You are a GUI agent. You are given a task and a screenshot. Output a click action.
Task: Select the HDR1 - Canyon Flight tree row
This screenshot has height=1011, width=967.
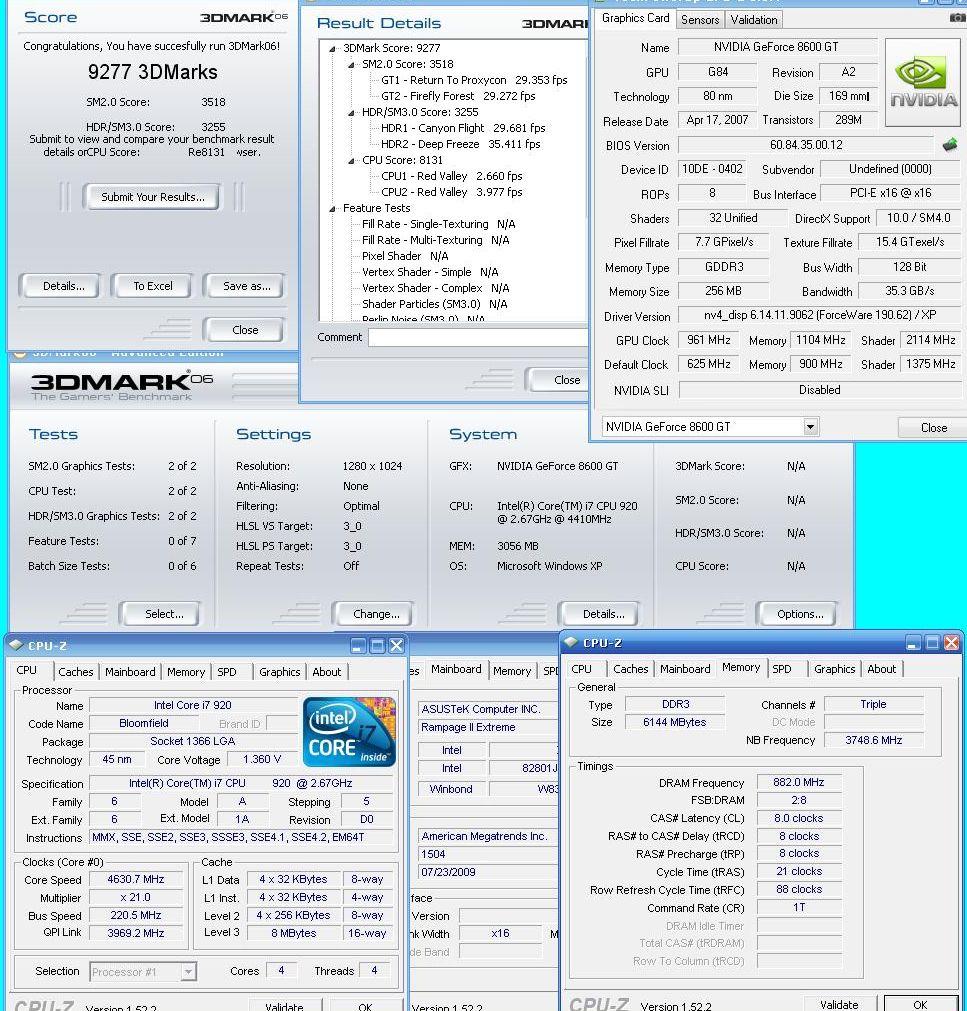click(462, 128)
